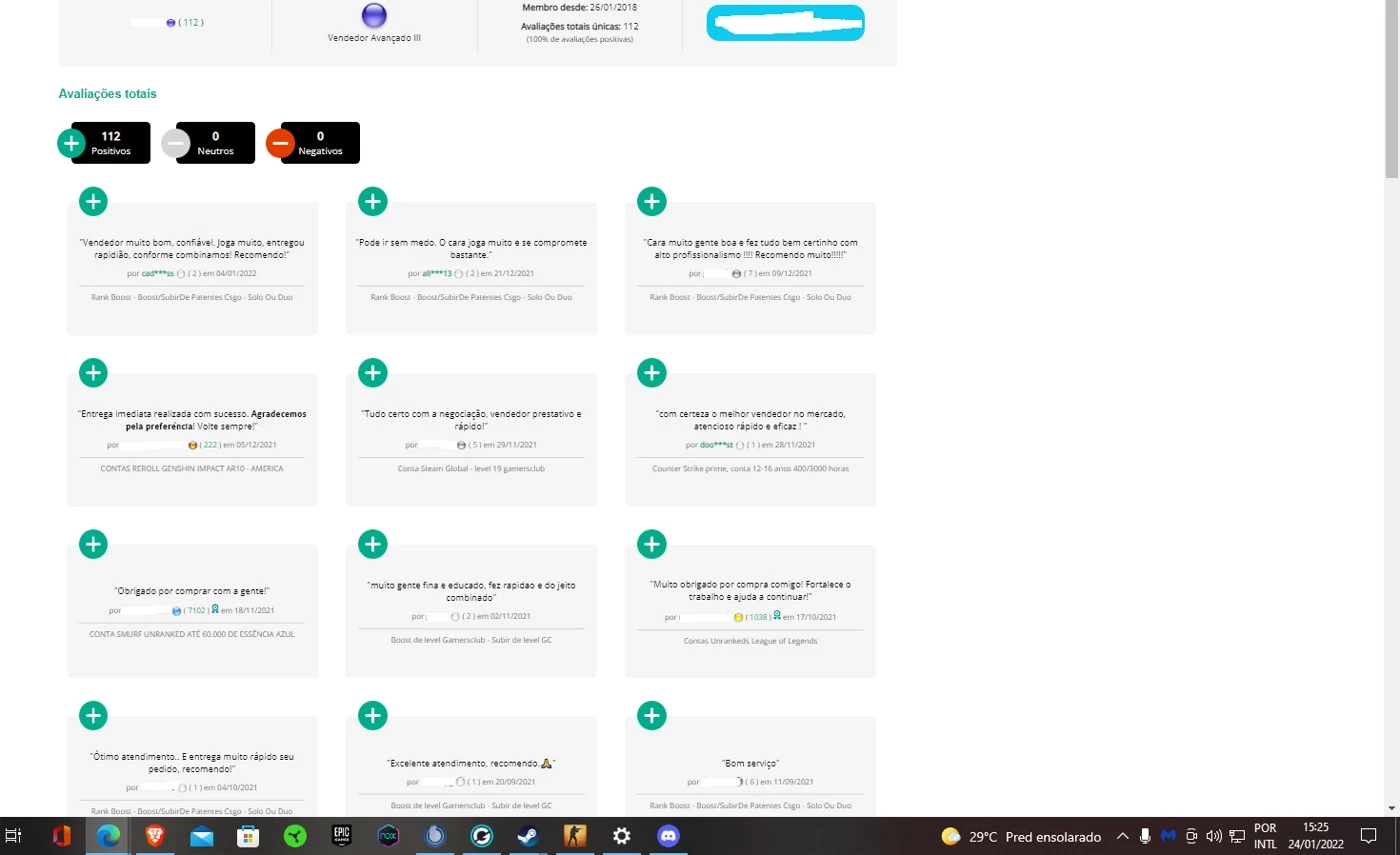Click the cyan button in the seller header
Viewport: 1400px width, 855px height.
pos(785,23)
